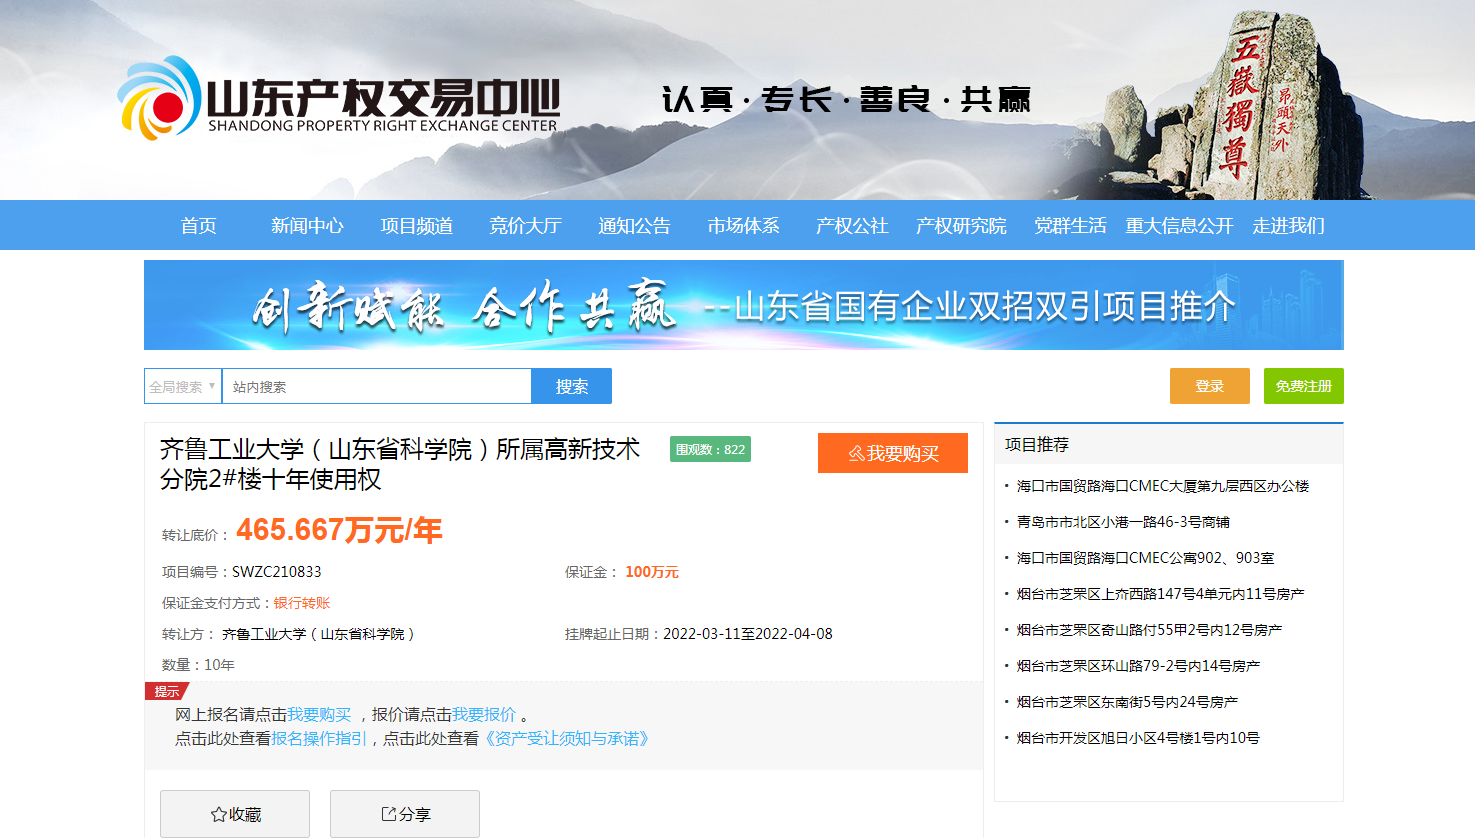
Task: Open 烟台奇山路付55甲2号内12号房产 project
Action: point(1149,630)
